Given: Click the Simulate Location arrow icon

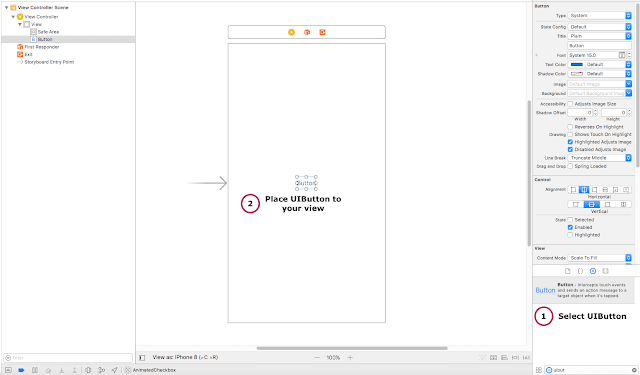Looking at the screenshot, I should 114,370.
